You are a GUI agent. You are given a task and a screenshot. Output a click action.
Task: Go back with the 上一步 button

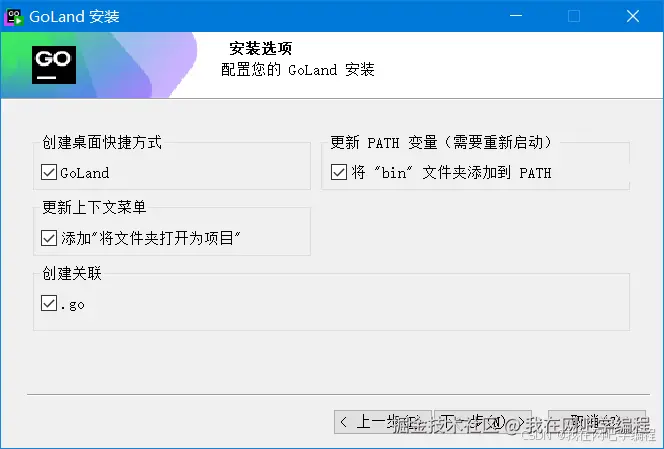click(x=383, y=422)
